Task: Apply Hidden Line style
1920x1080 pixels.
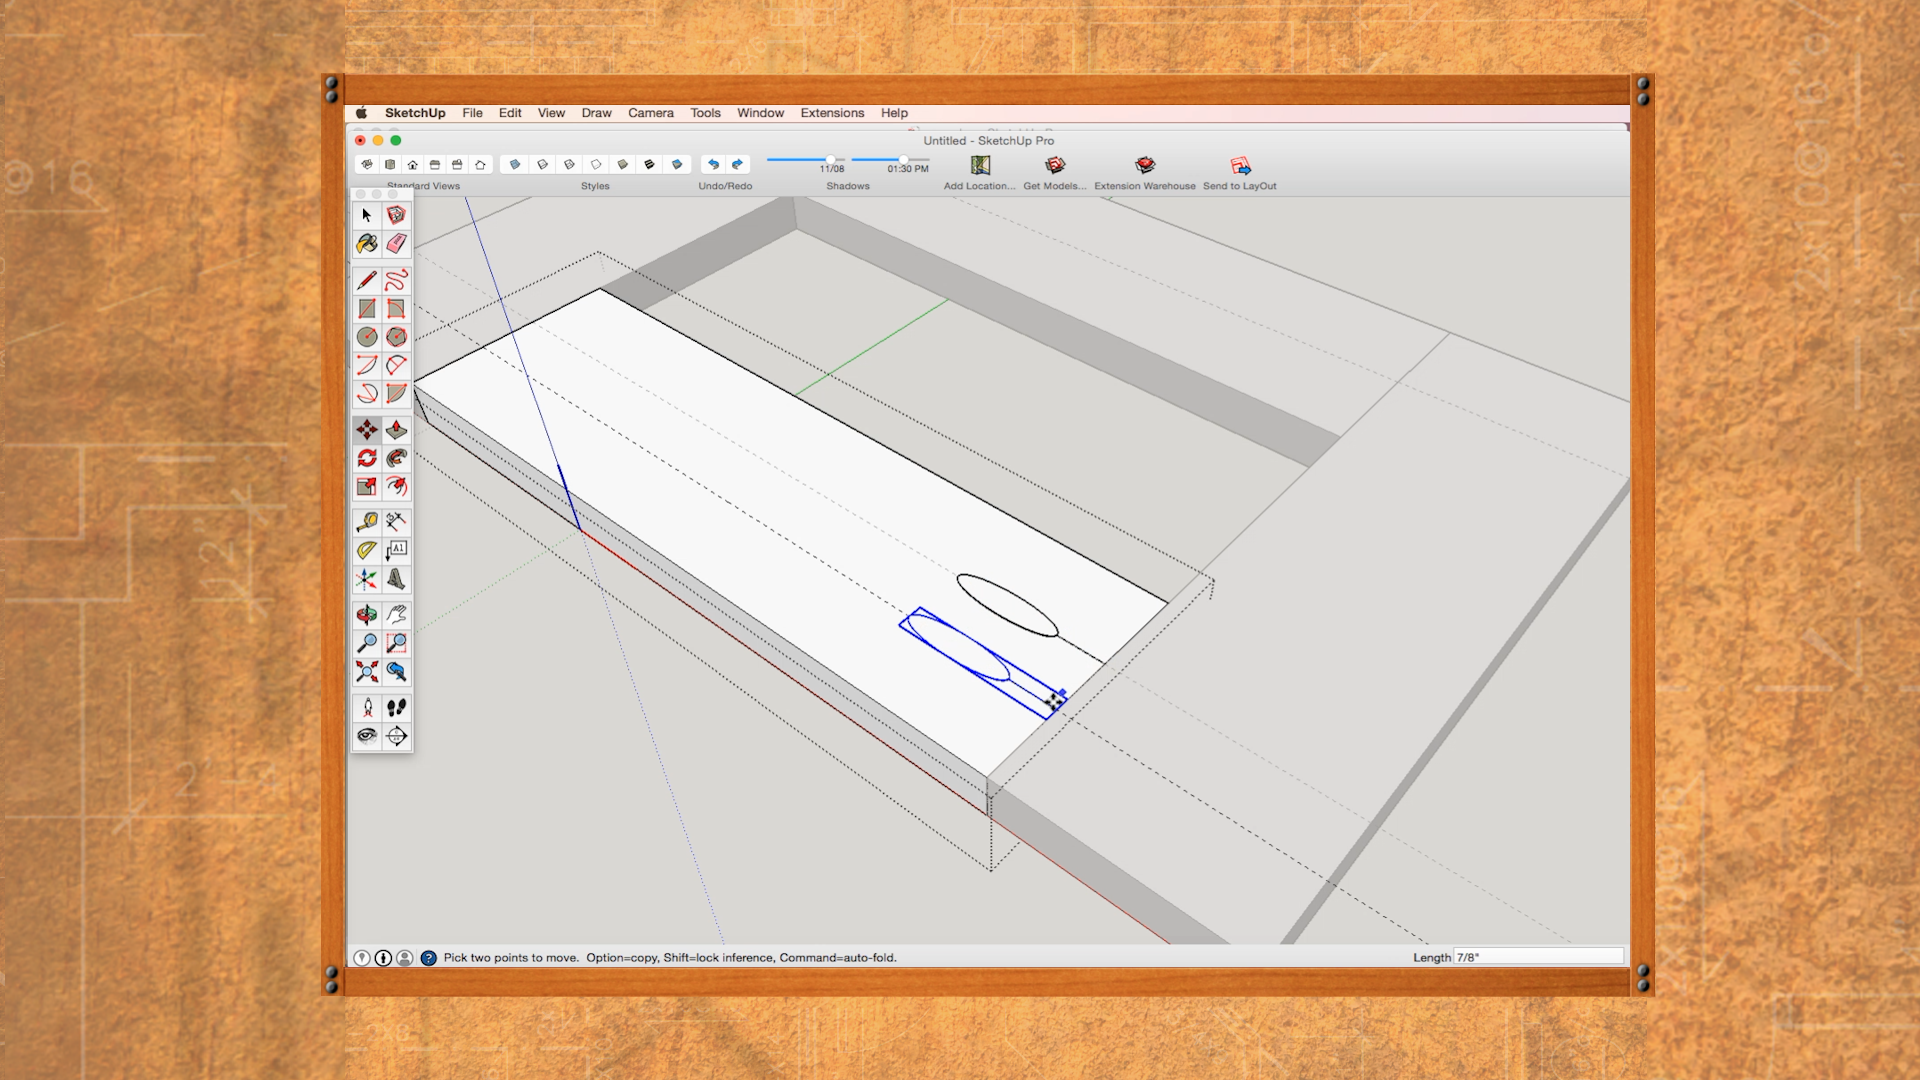Action: pos(596,164)
